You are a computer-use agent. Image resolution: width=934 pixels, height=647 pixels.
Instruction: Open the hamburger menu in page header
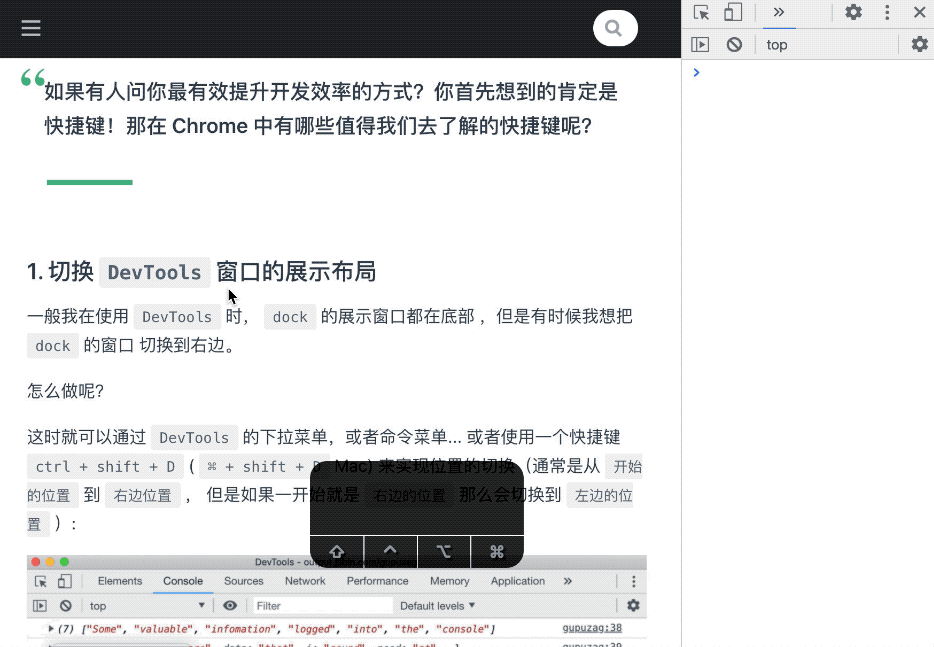[31, 28]
